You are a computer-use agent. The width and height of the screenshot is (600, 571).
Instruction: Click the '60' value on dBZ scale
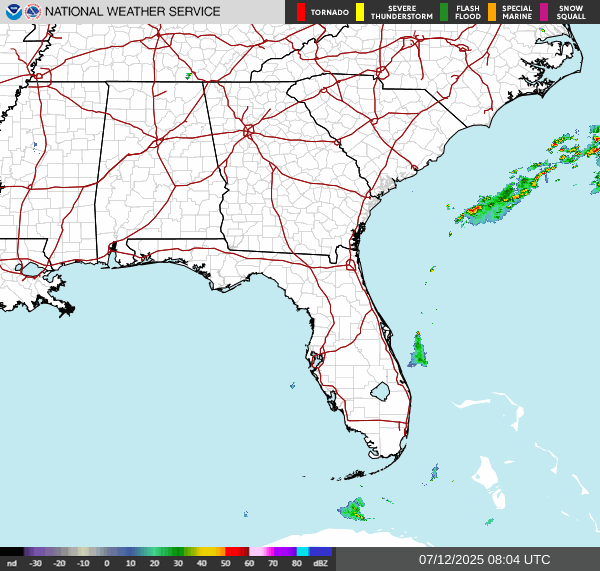[249, 563]
